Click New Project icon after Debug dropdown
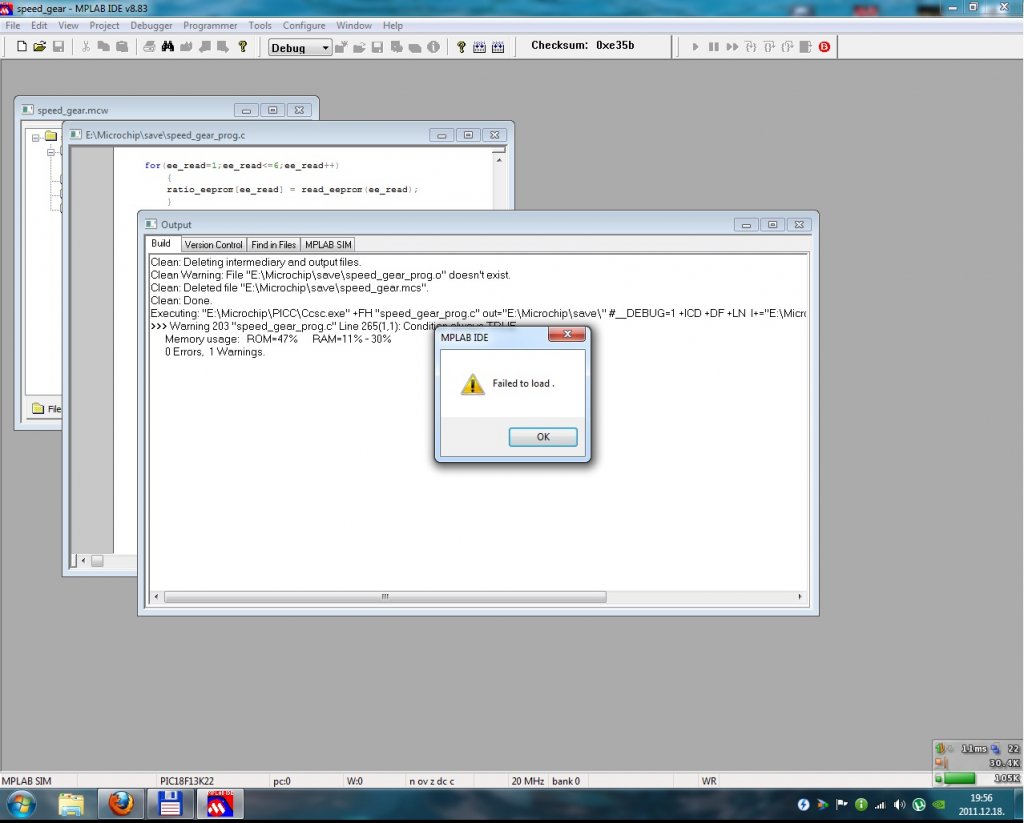This screenshot has height=823, width=1024. (341, 47)
